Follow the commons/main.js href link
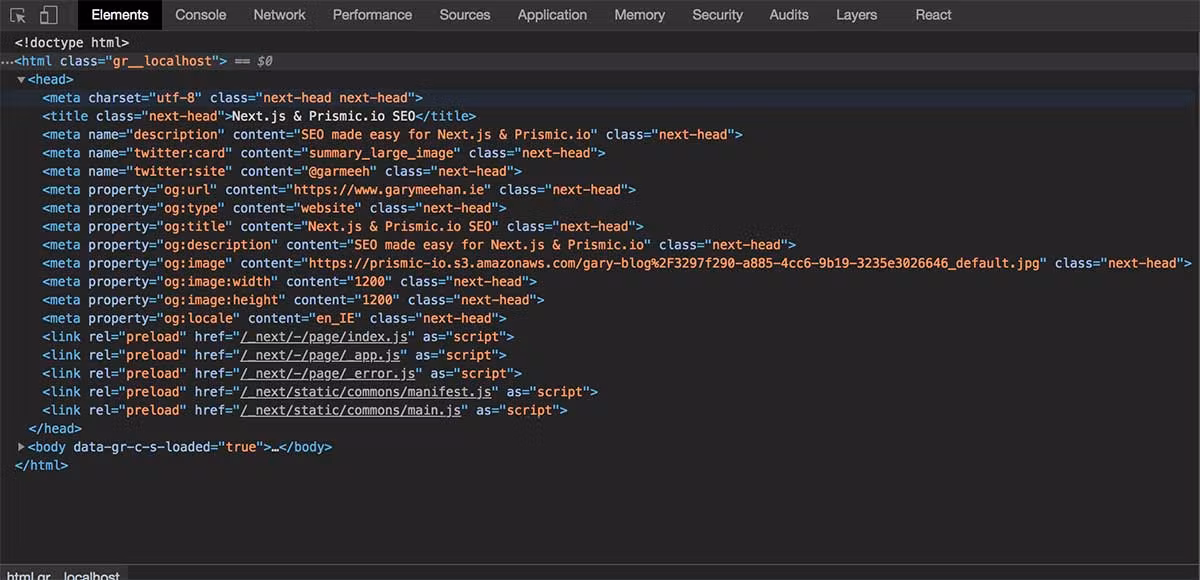Viewport: 1200px width, 580px height. point(351,410)
